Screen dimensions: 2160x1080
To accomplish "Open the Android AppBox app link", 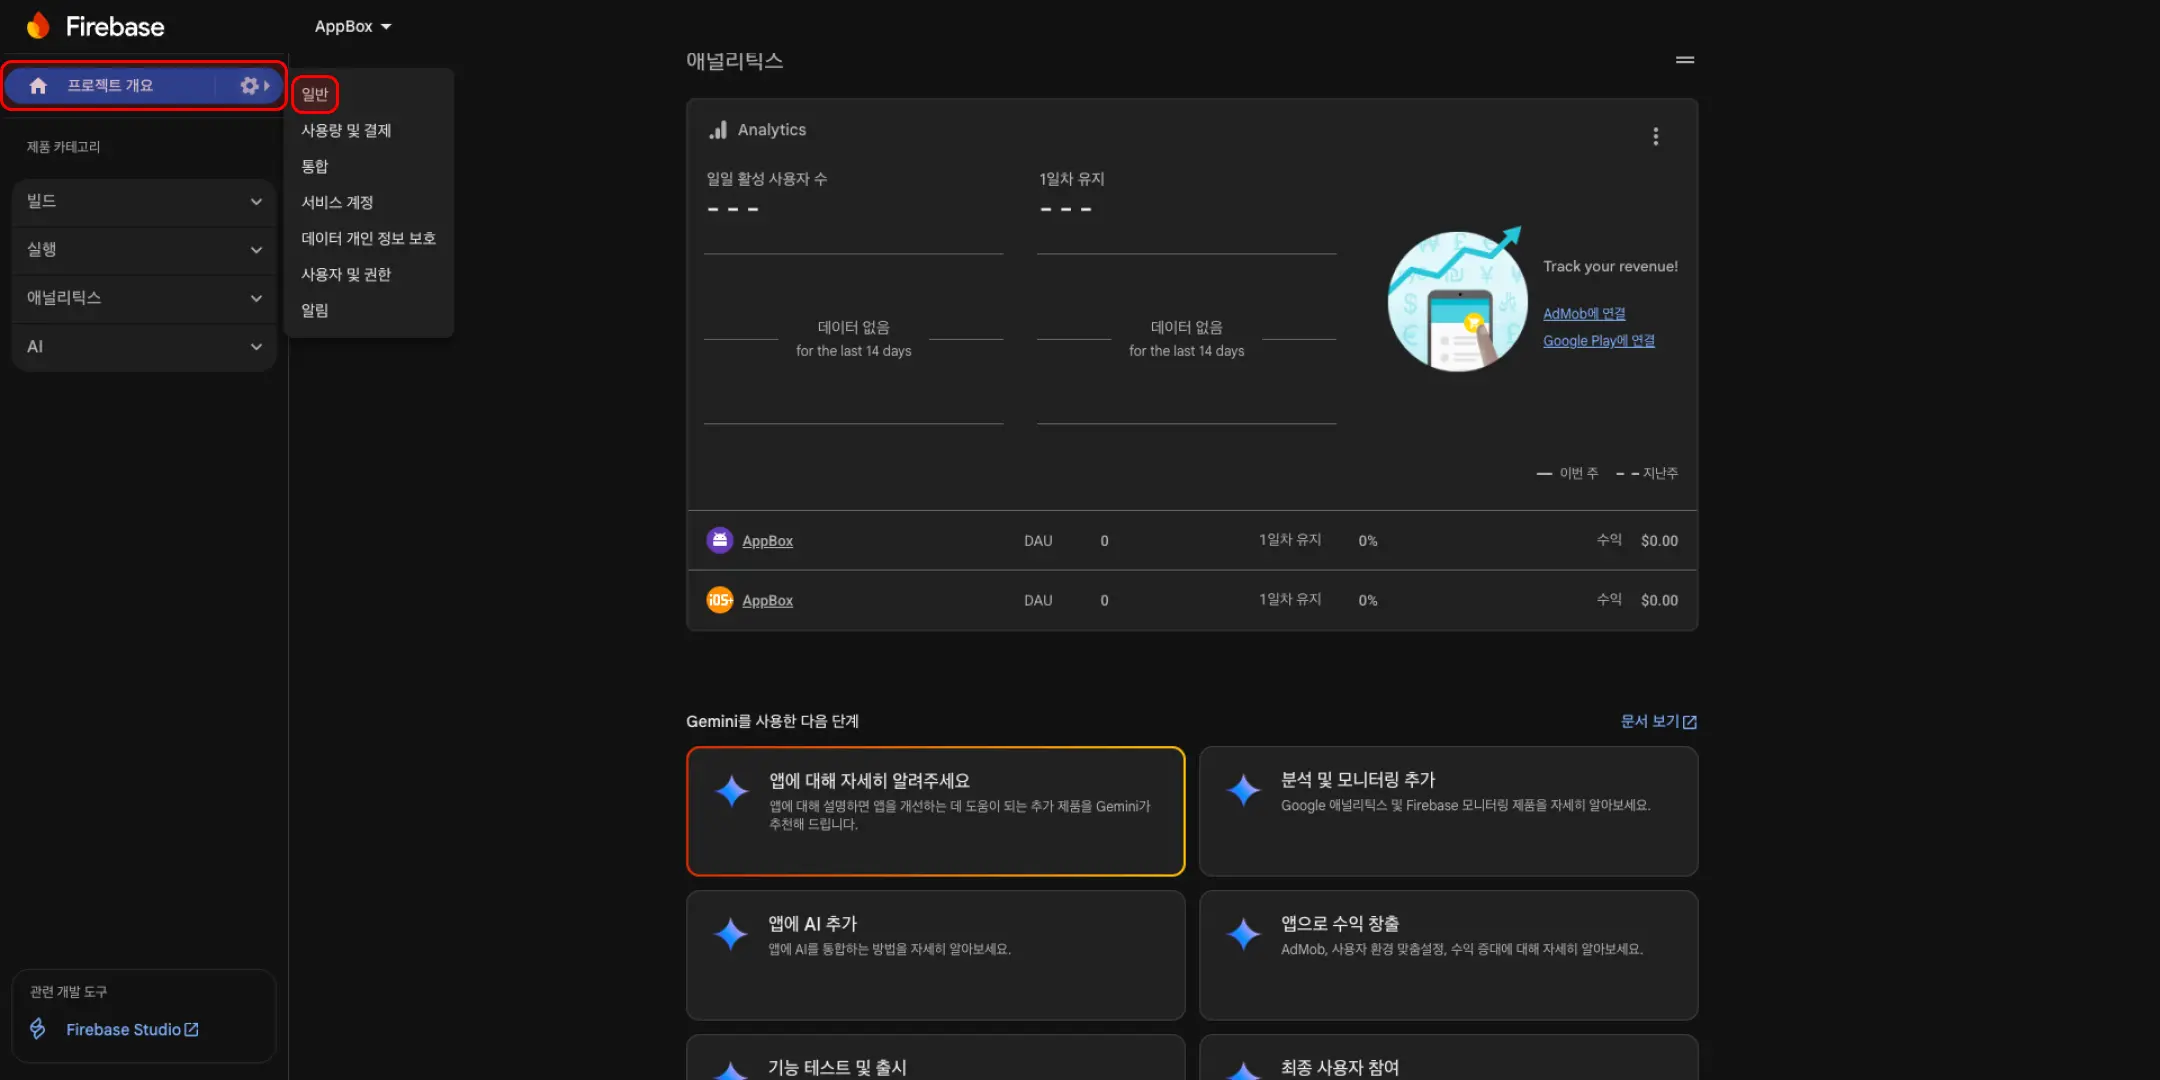I will point(767,541).
